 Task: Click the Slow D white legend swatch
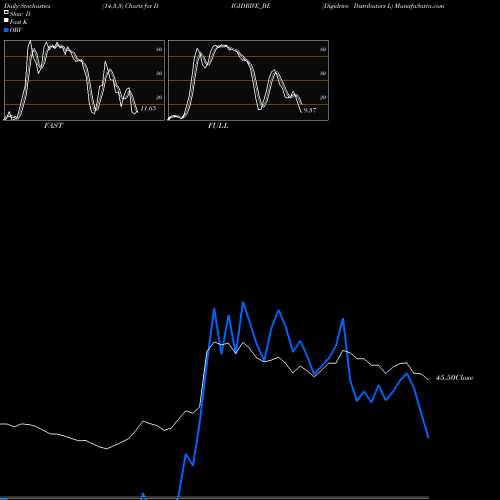click(x=6, y=12)
